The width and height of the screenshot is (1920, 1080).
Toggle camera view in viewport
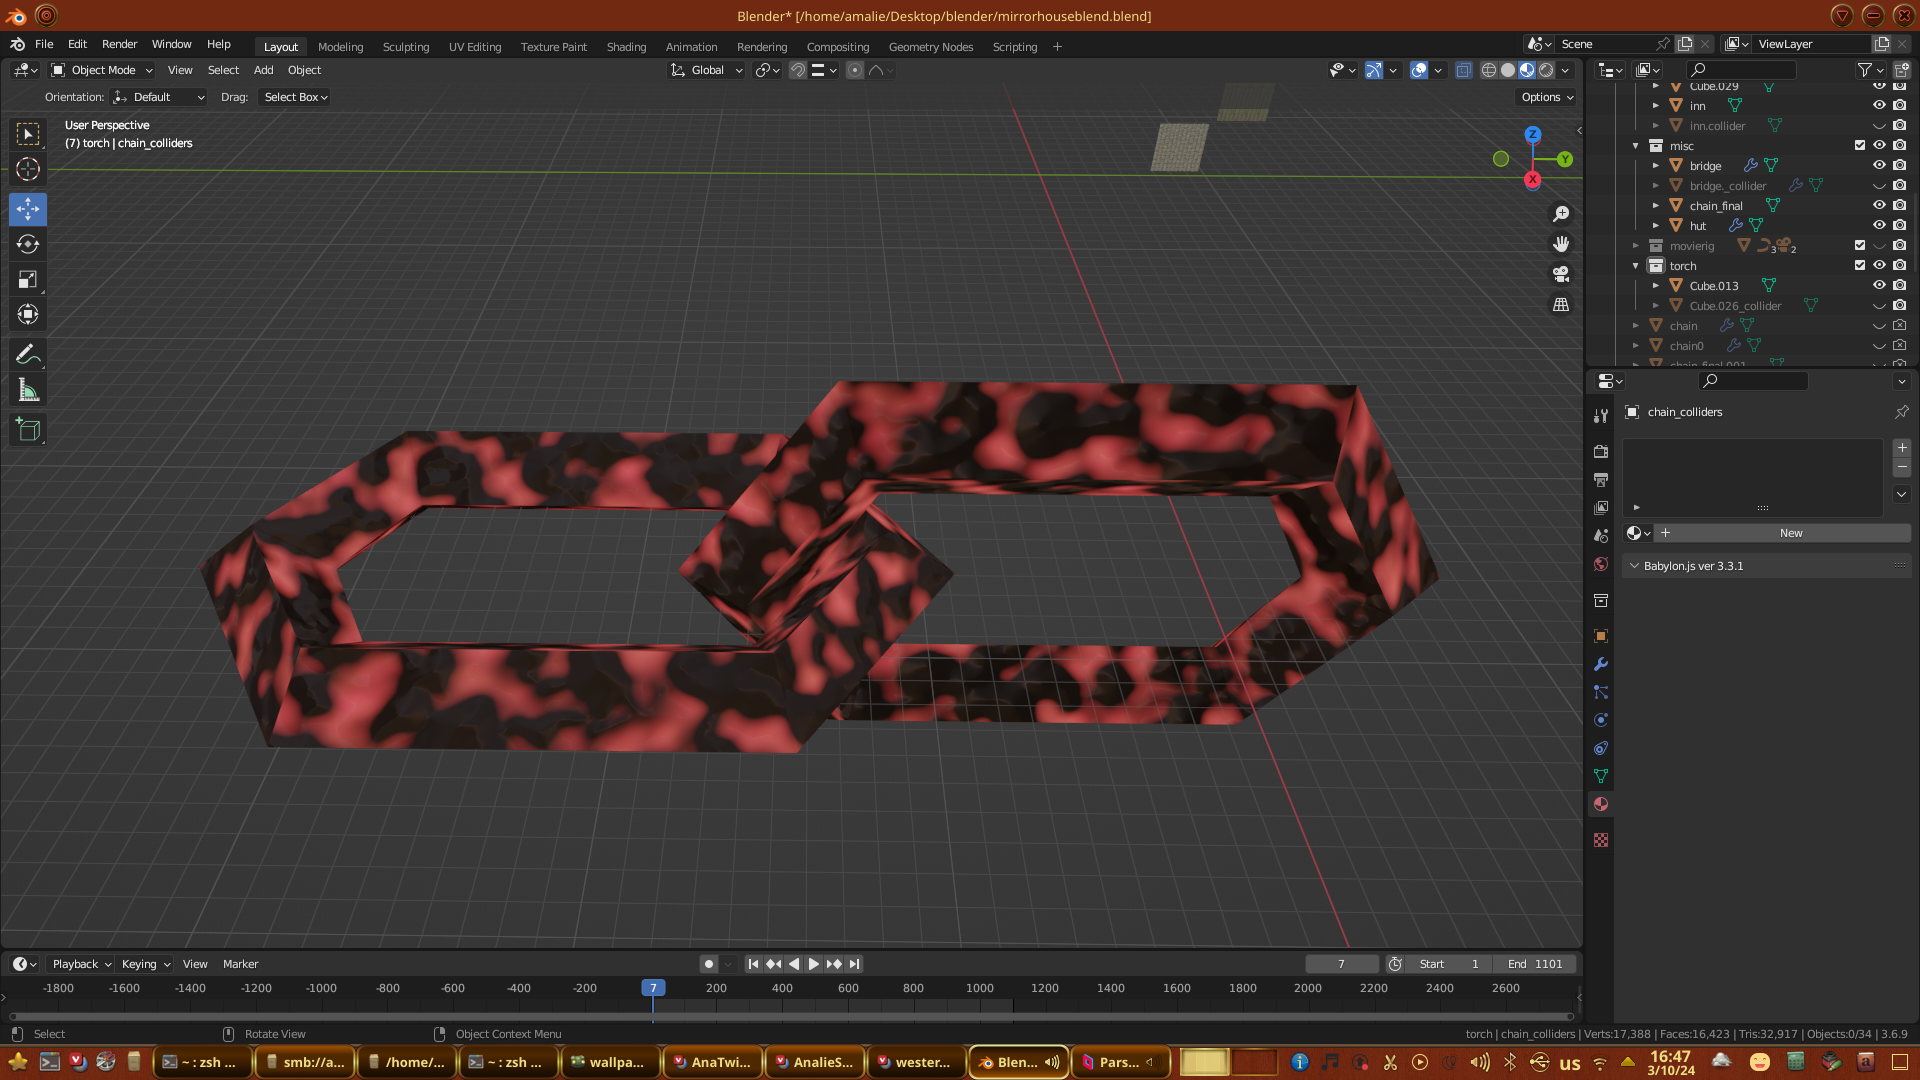[1561, 274]
